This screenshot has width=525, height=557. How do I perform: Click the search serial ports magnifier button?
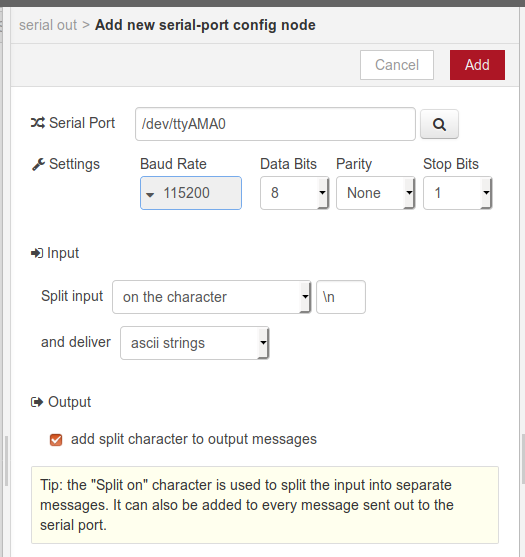[x=439, y=124]
